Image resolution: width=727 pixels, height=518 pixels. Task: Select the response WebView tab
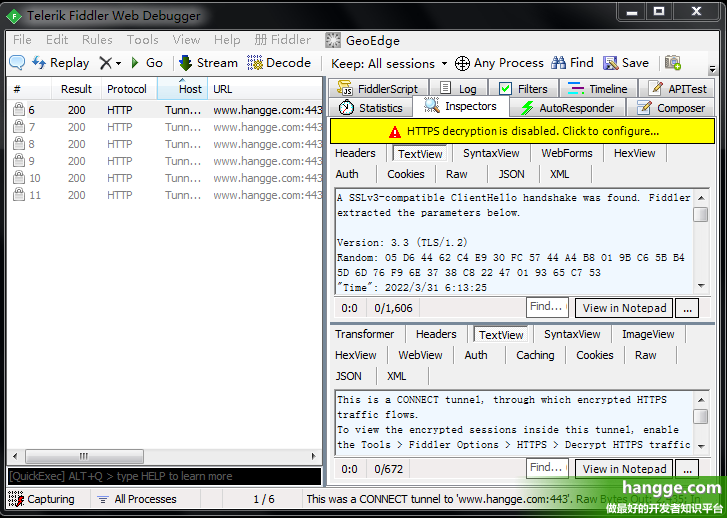click(420, 355)
